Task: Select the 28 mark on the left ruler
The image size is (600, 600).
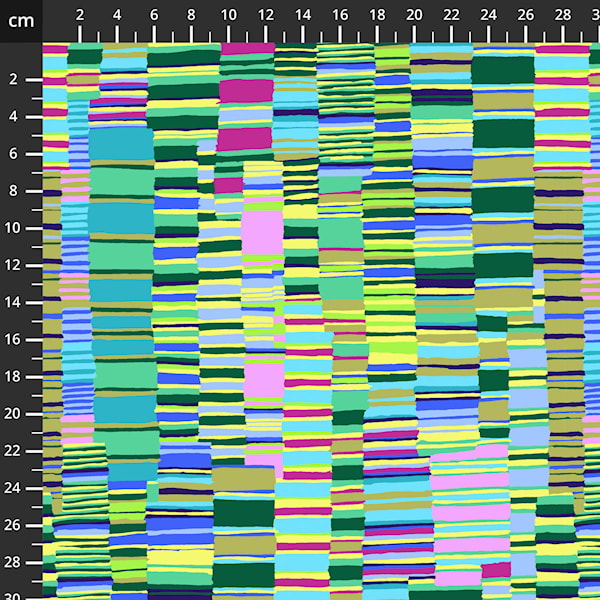Action: [x=14, y=562]
